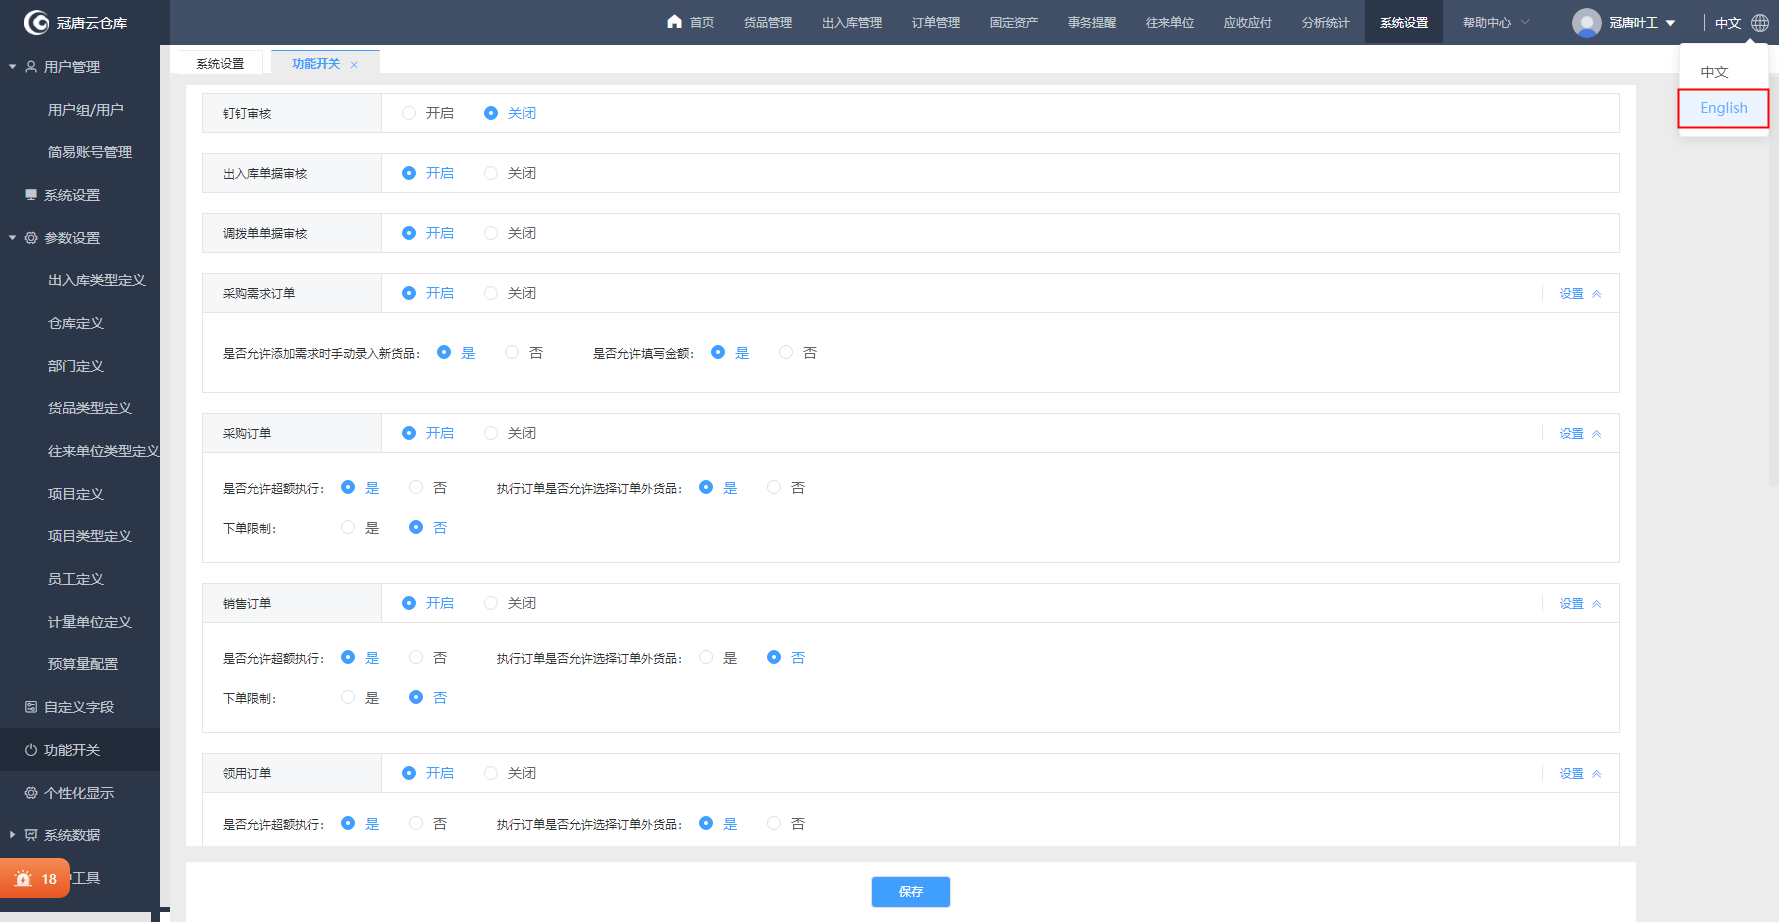Click the monitor icon beside 系统设置 sidebar
This screenshot has width=1779, height=922.
point(31,194)
